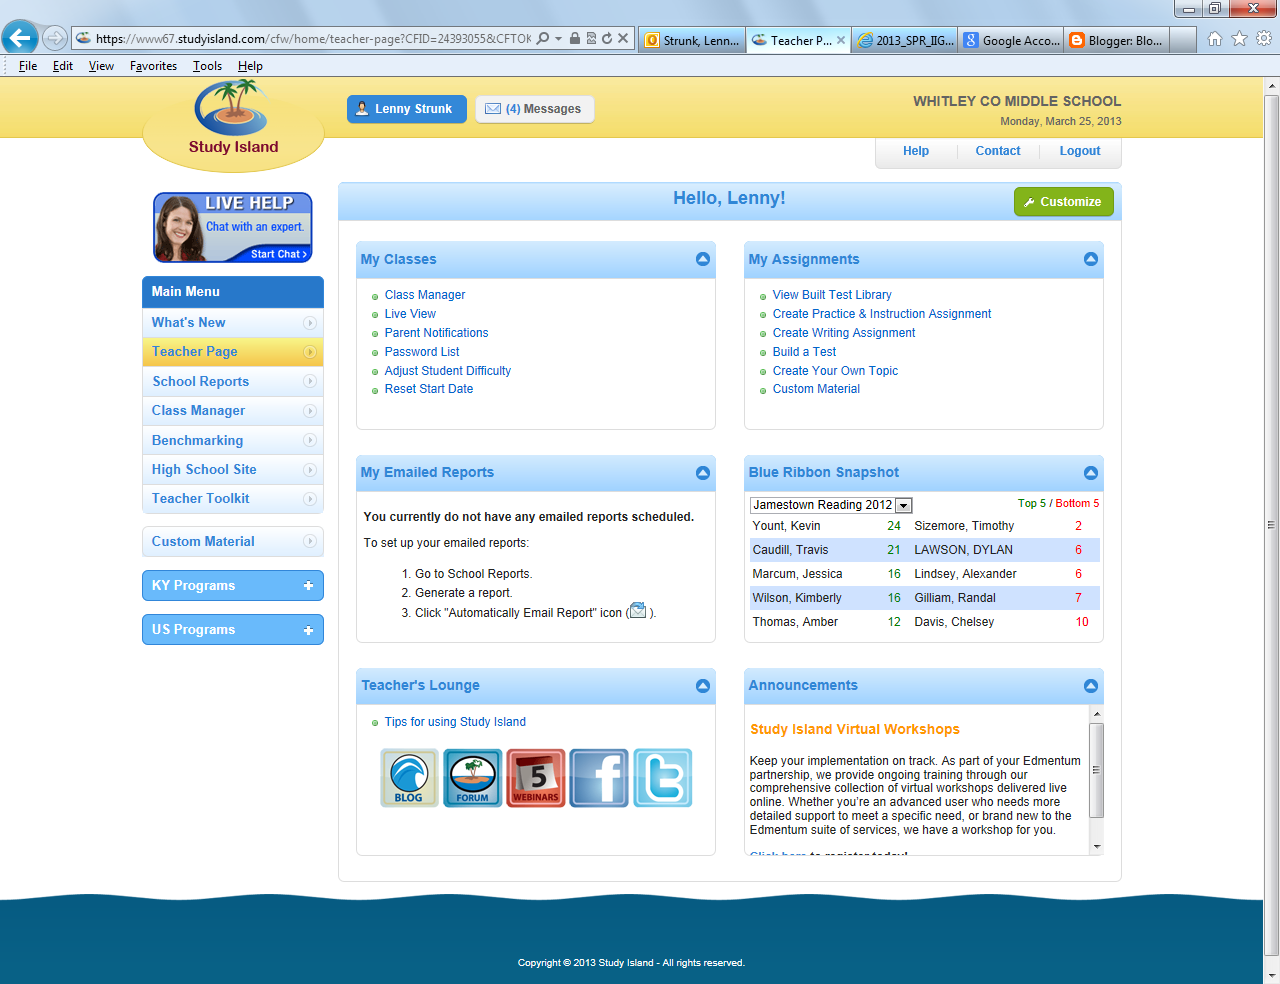Start Chat via the Live Help banner

pos(278,253)
